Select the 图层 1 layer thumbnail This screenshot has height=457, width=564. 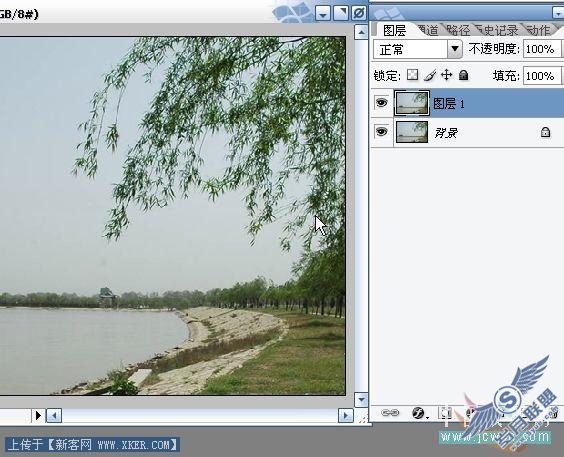(x=412, y=103)
